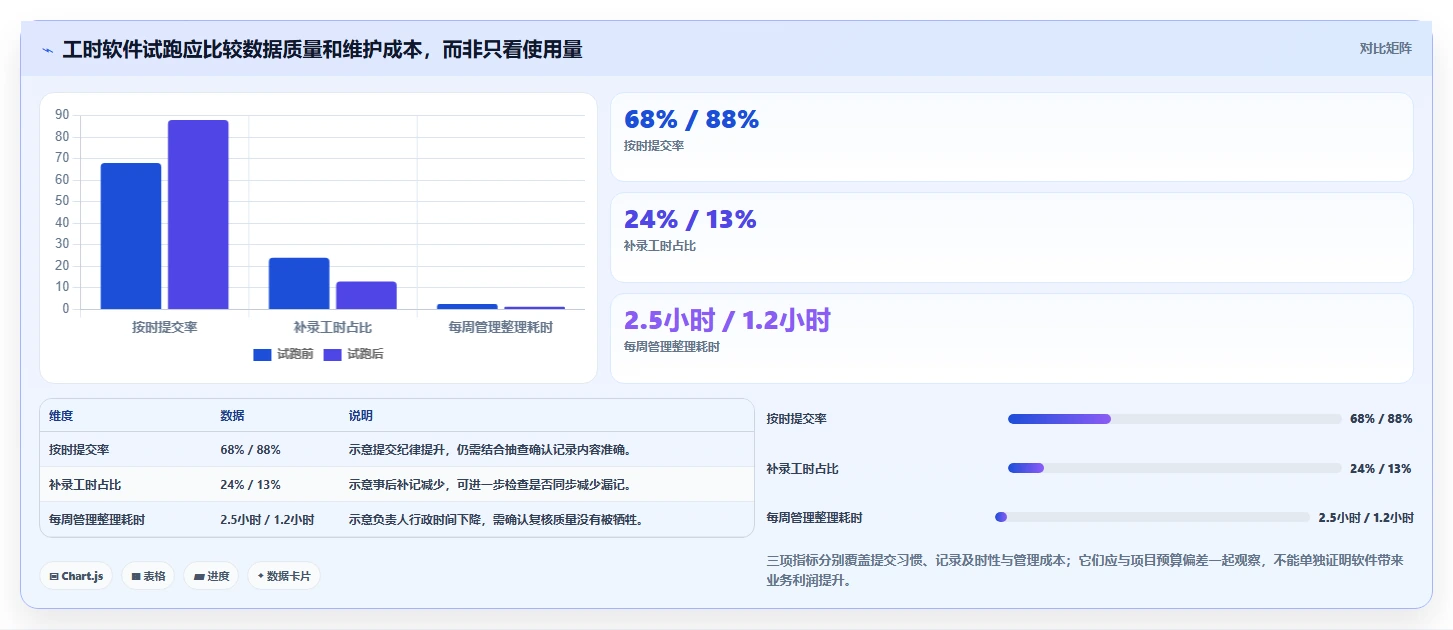1453x630 pixels.
Task: Open the 2.5小时 / 1.2小时 data card
Action: (x=1011, y=338)
